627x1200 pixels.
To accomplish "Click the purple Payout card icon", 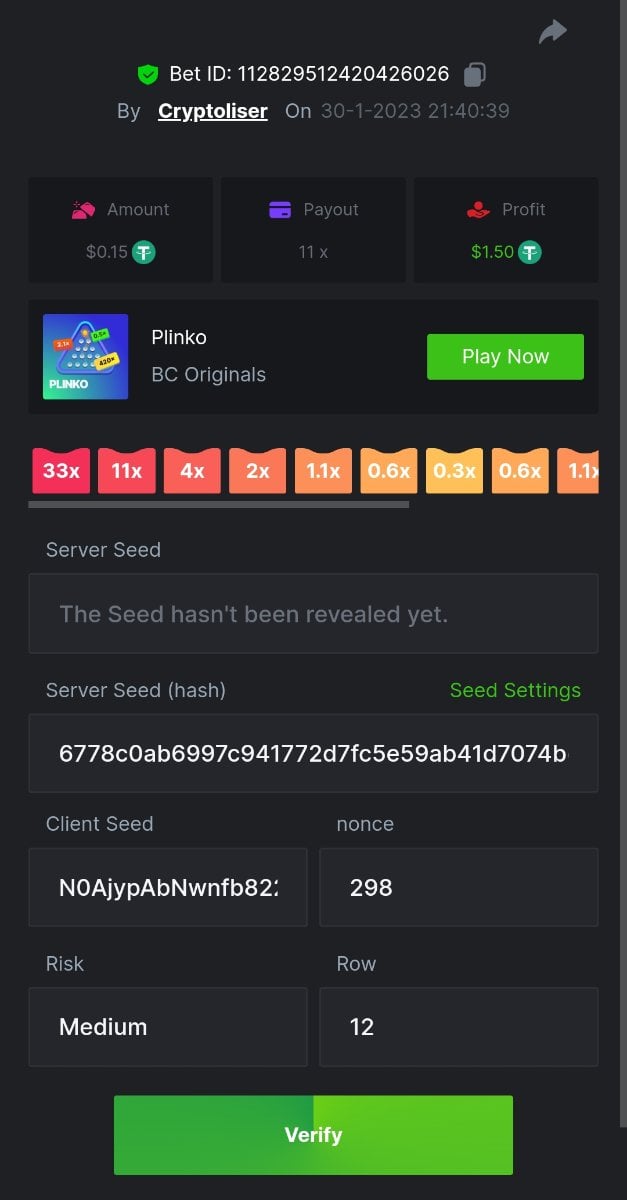I will (280, 210).
